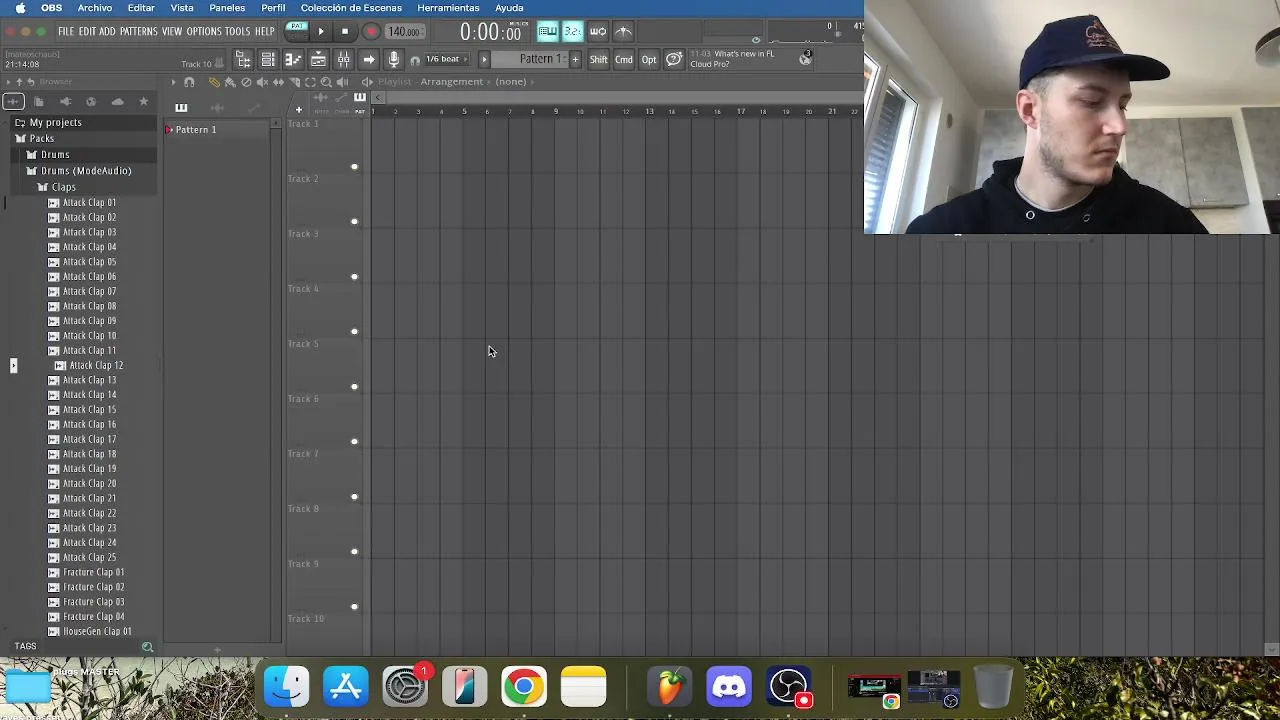The image size is (1280, 720).
Task: Click the globe news icon
Action: (x=805, y=59)
